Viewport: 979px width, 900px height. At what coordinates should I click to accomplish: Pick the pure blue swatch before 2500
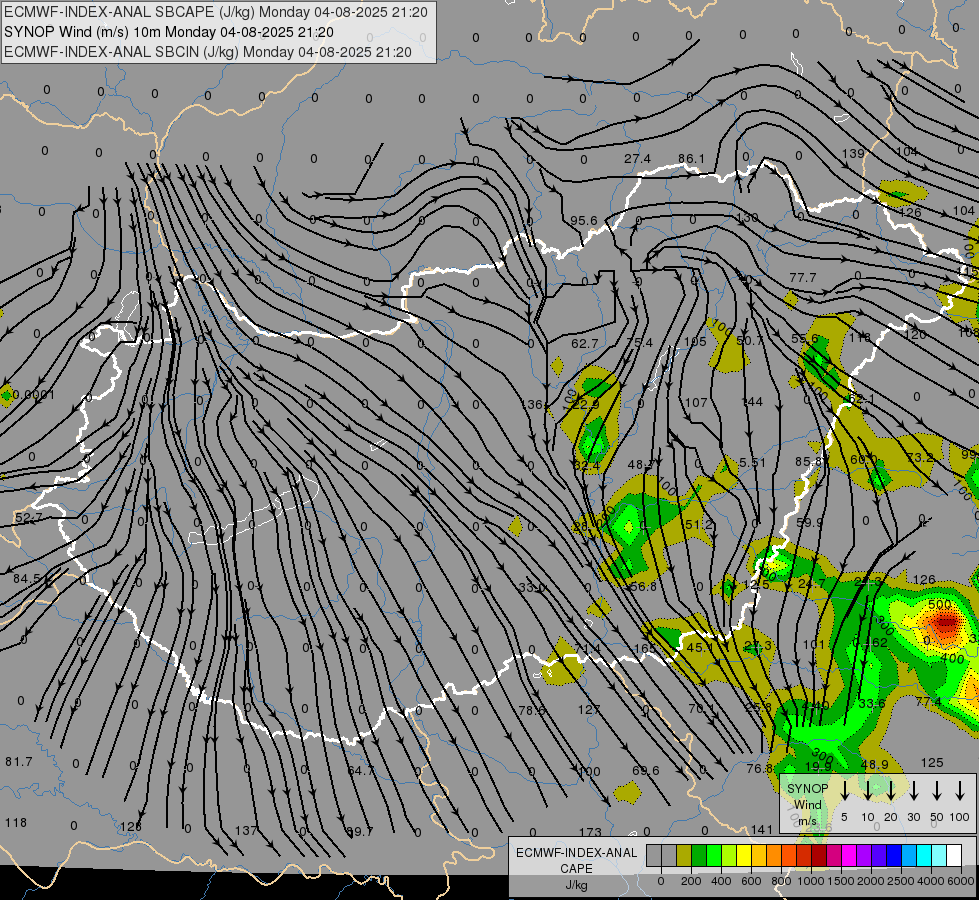point(894,856)
